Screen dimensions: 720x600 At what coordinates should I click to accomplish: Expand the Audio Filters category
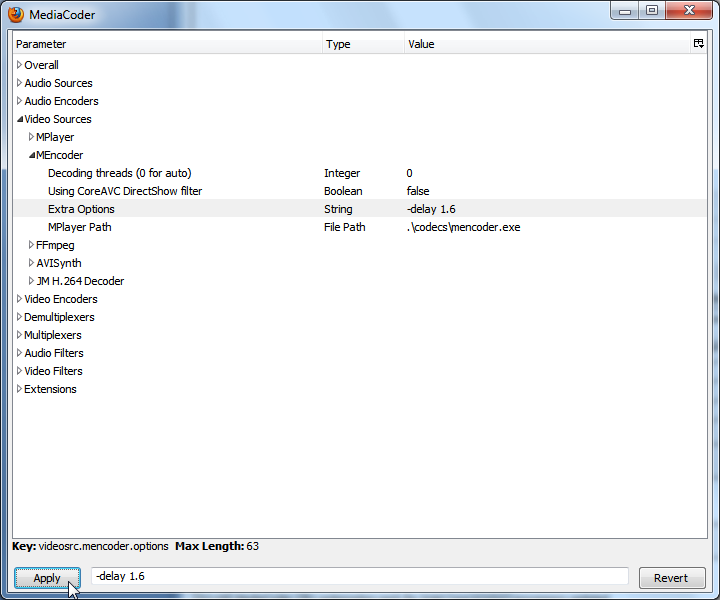[x=19, y=353]
